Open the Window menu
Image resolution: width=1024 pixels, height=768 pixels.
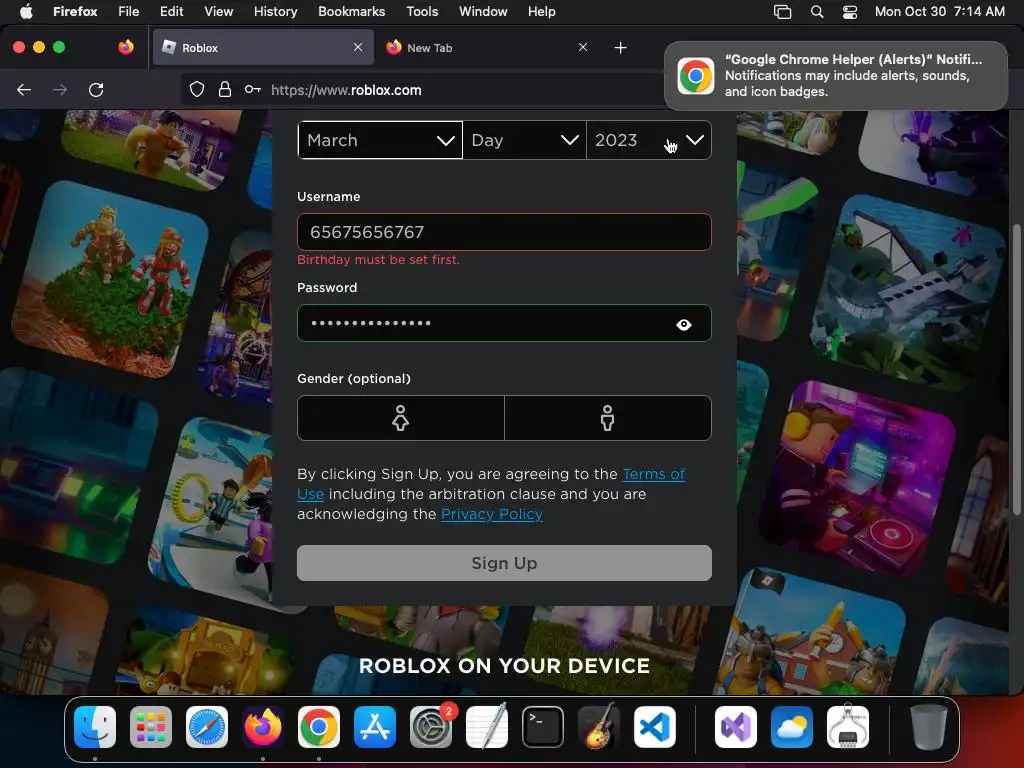(483, 11)
